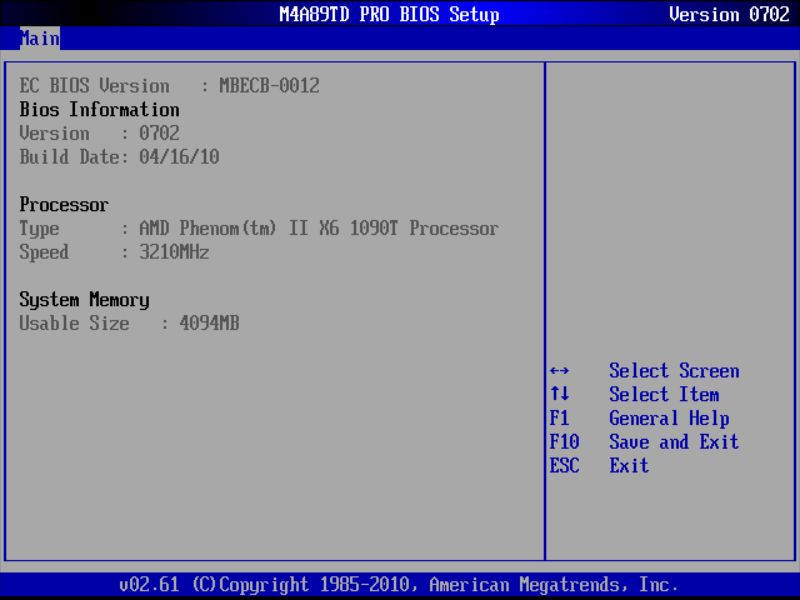This screenshot has width=800, height=600.
Task: Choose F10 Save and Exit
Action: [x=645, y=441]
